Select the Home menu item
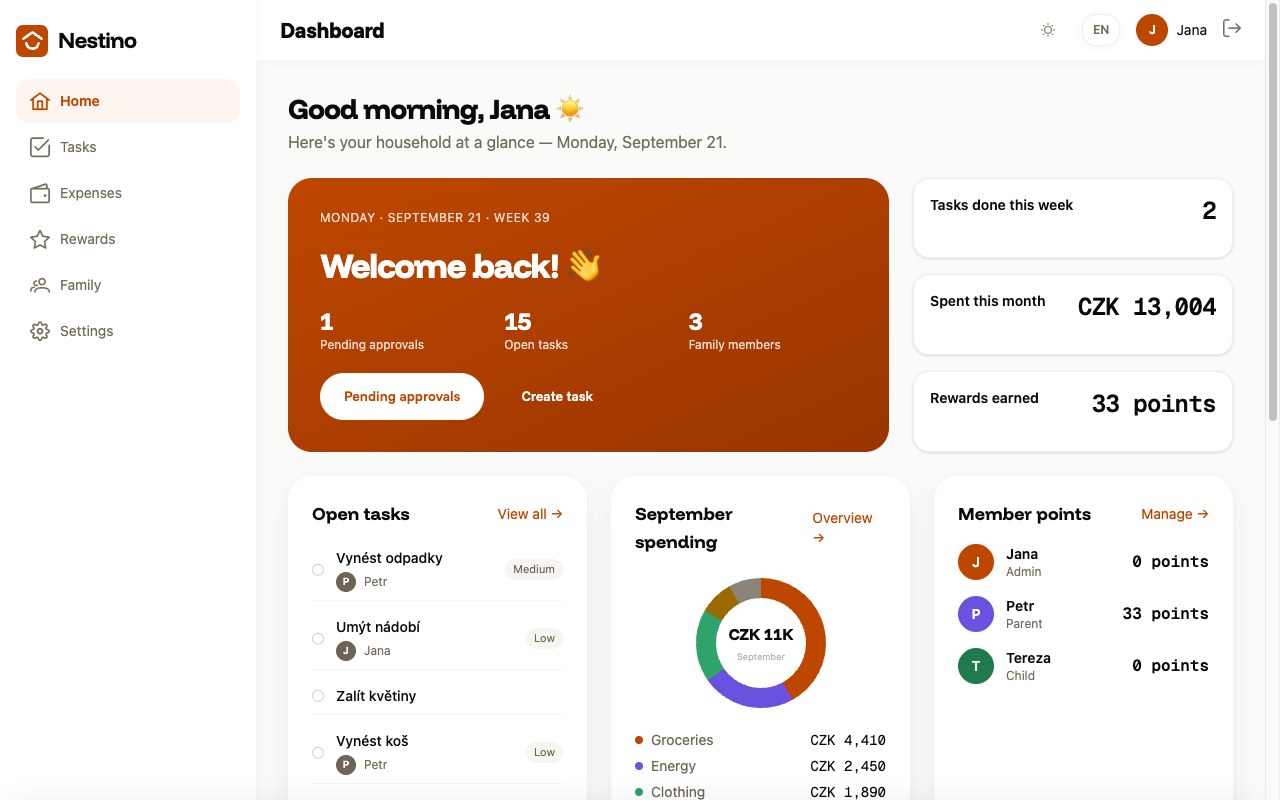 (128, 101)
